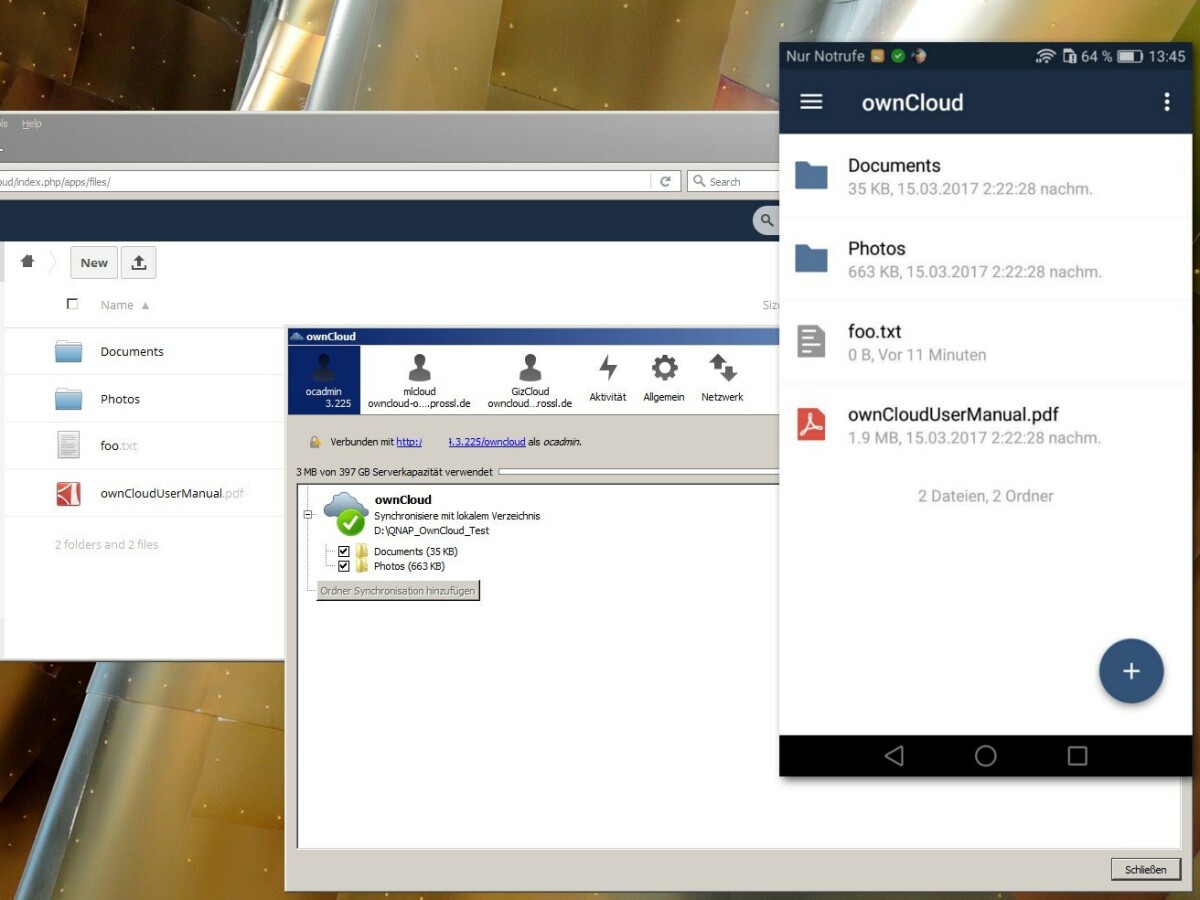Click the upload icon in the web interface

(x=138, y=262)
